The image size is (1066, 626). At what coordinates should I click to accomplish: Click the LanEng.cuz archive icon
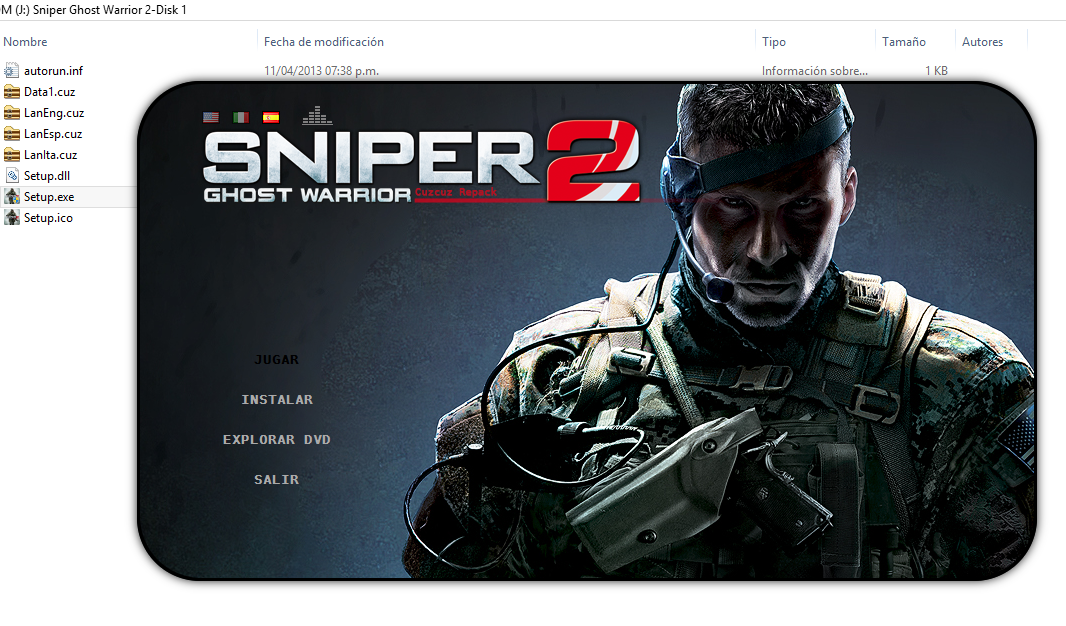(12, 113)
